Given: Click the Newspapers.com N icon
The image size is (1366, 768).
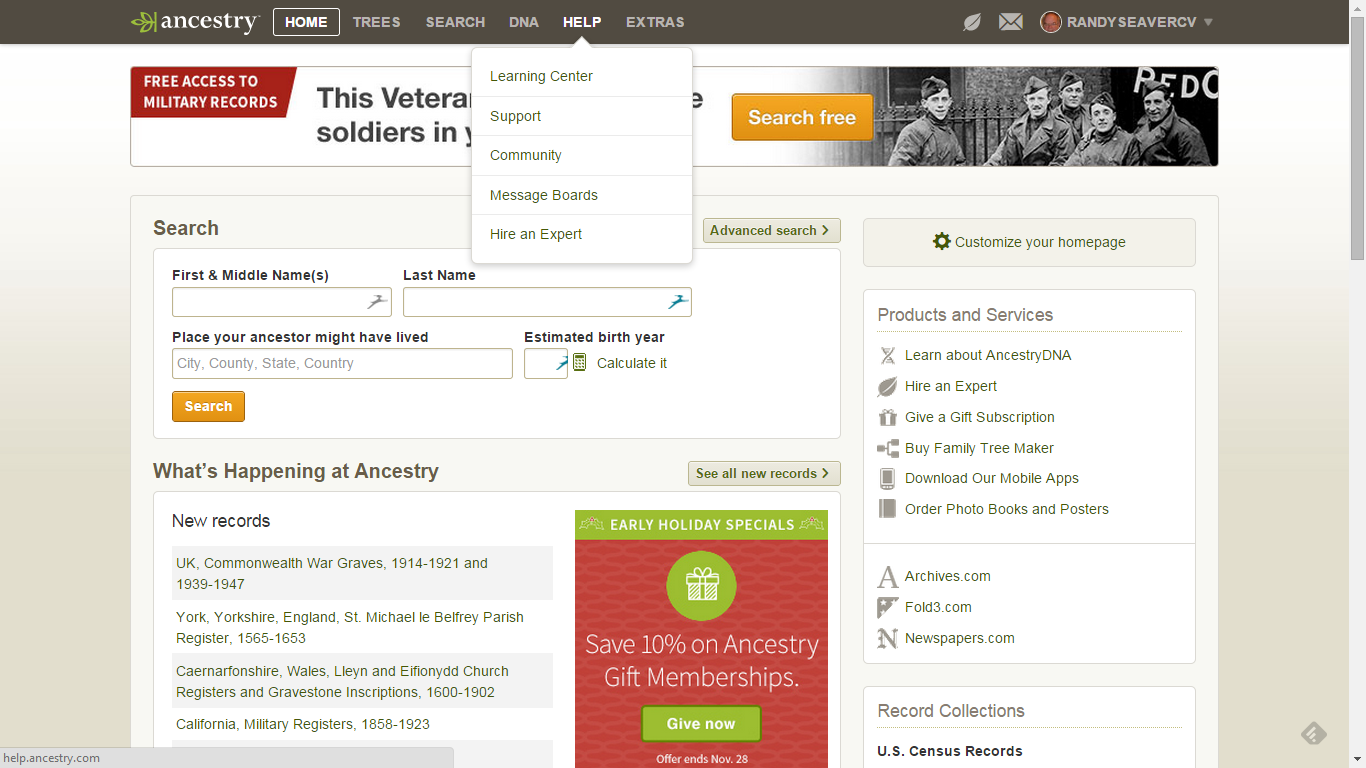Looking at the screenshot, I should [887, 638].
